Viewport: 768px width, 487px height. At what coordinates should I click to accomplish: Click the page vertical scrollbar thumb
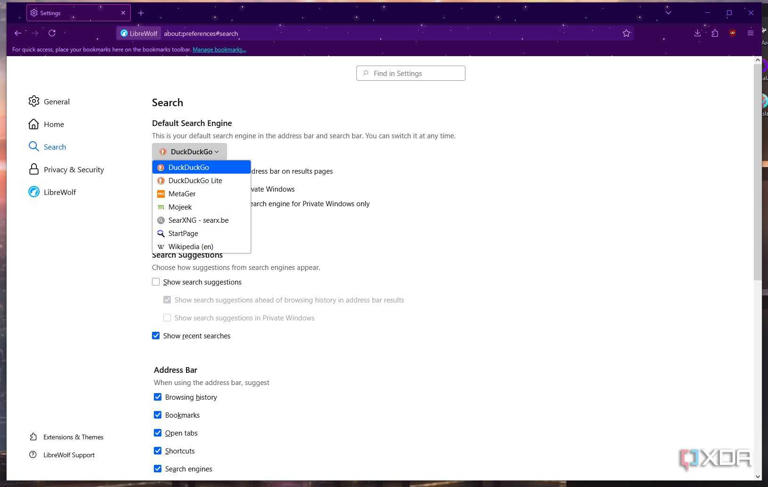click(x=758, y=171)
